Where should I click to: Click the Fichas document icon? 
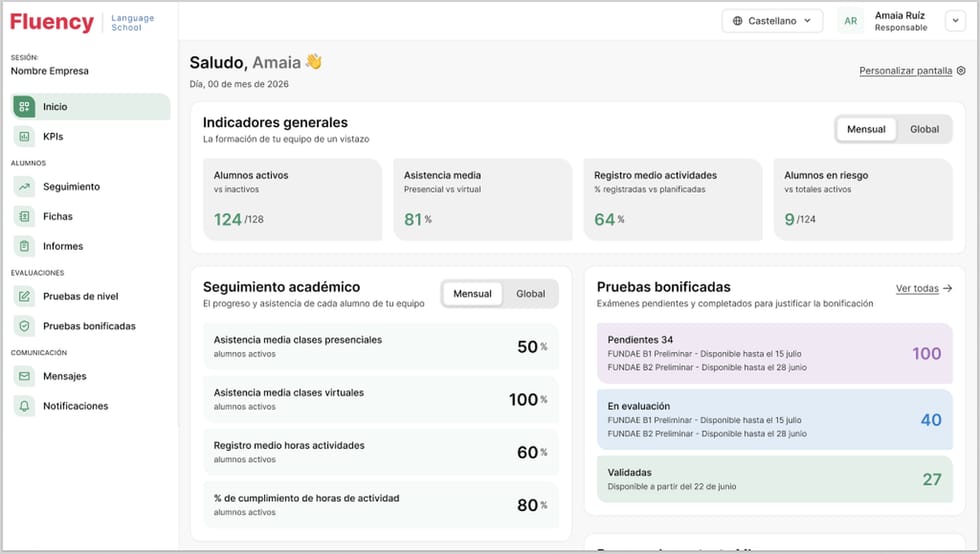(x=24, y=216)
